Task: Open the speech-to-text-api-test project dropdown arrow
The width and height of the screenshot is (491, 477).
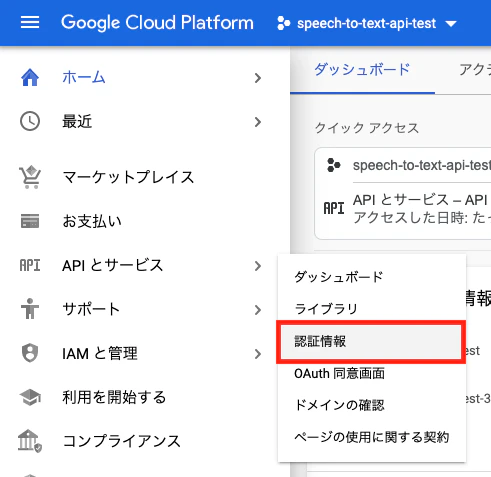Action: coord(451,24)
